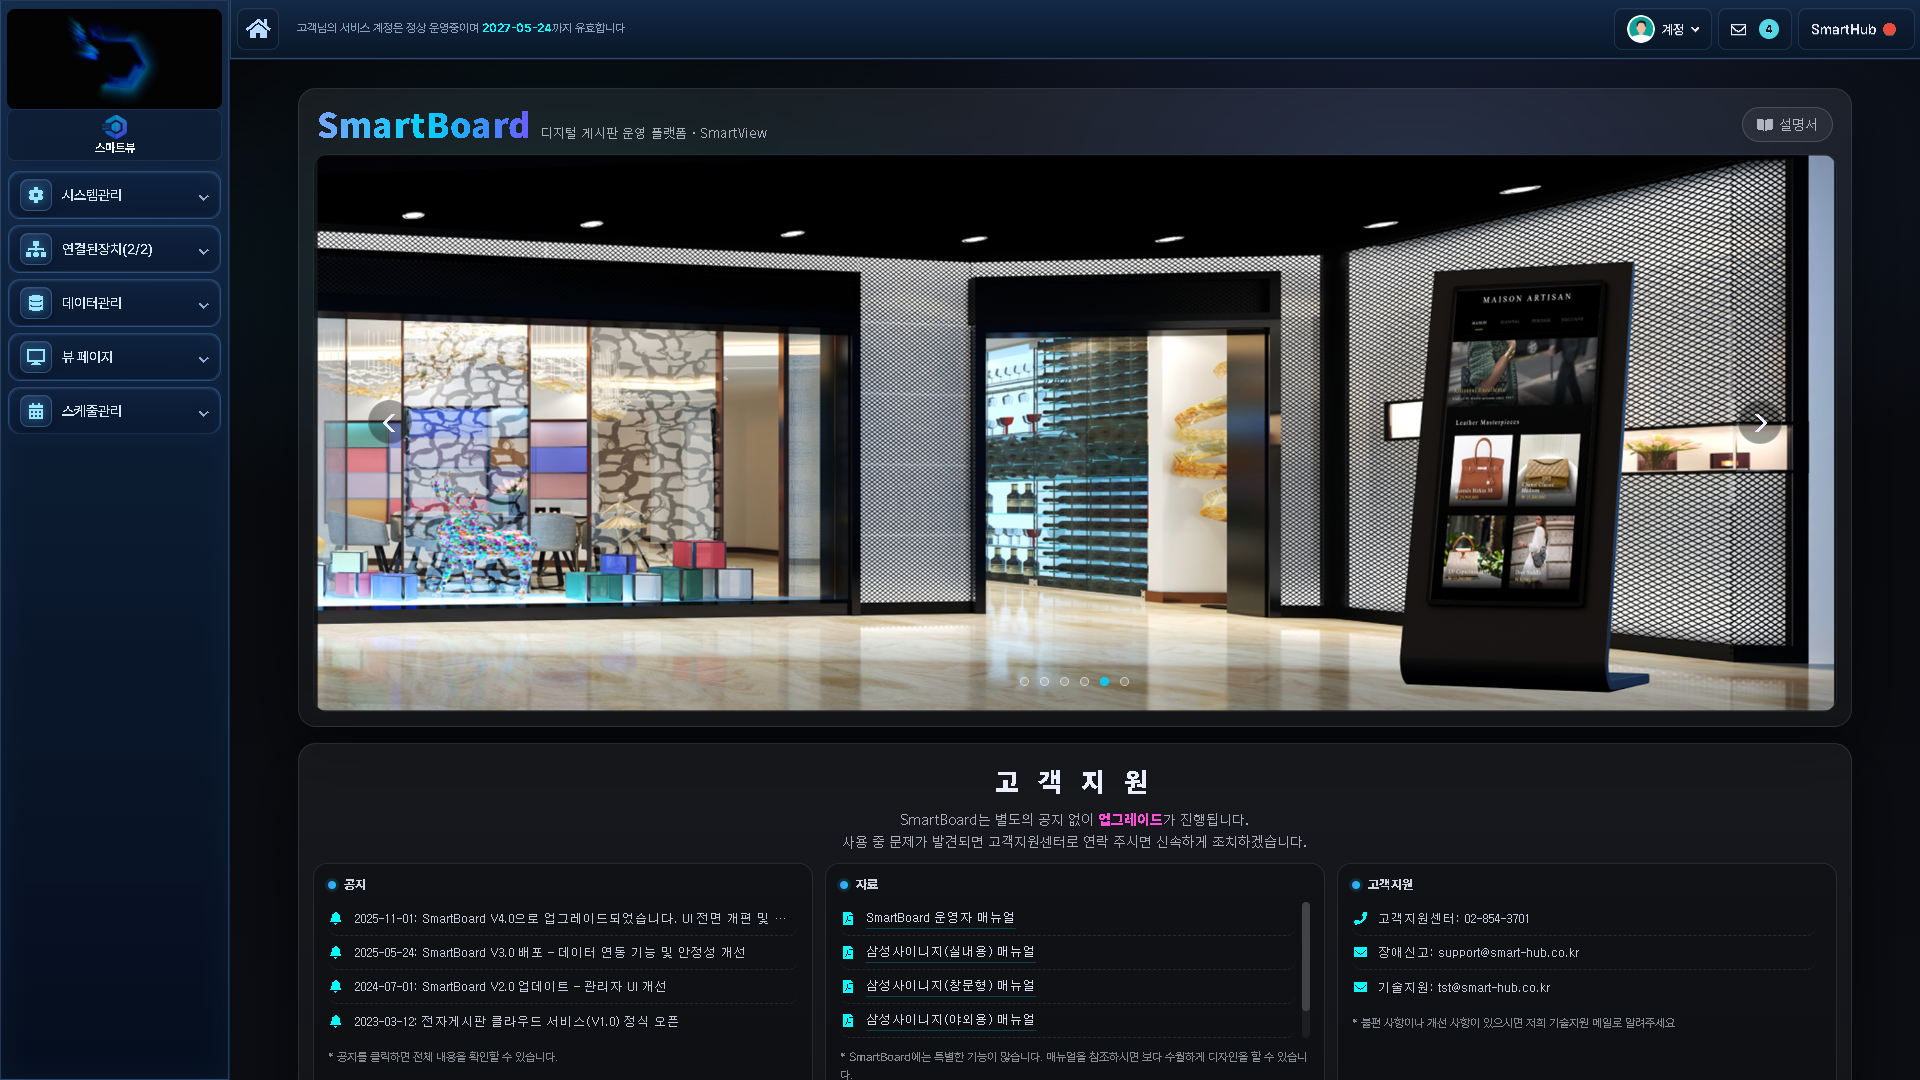The image size is (1920, 1080).
Task: Open notice 2024-07-01 SmartBoard V2.0 업데이트
Action: click(510, 986)
